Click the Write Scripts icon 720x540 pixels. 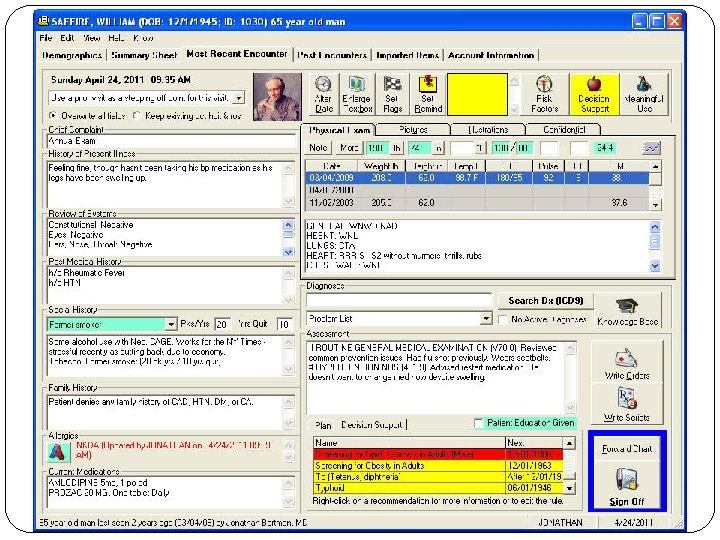(x=627, y=399)
